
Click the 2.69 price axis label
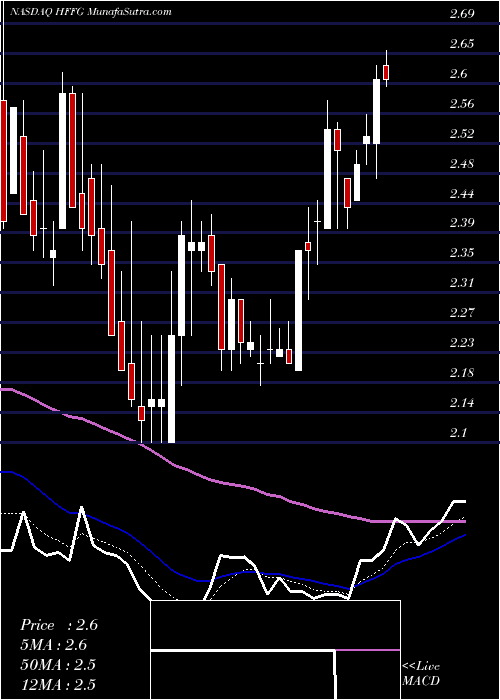(461, 14)
